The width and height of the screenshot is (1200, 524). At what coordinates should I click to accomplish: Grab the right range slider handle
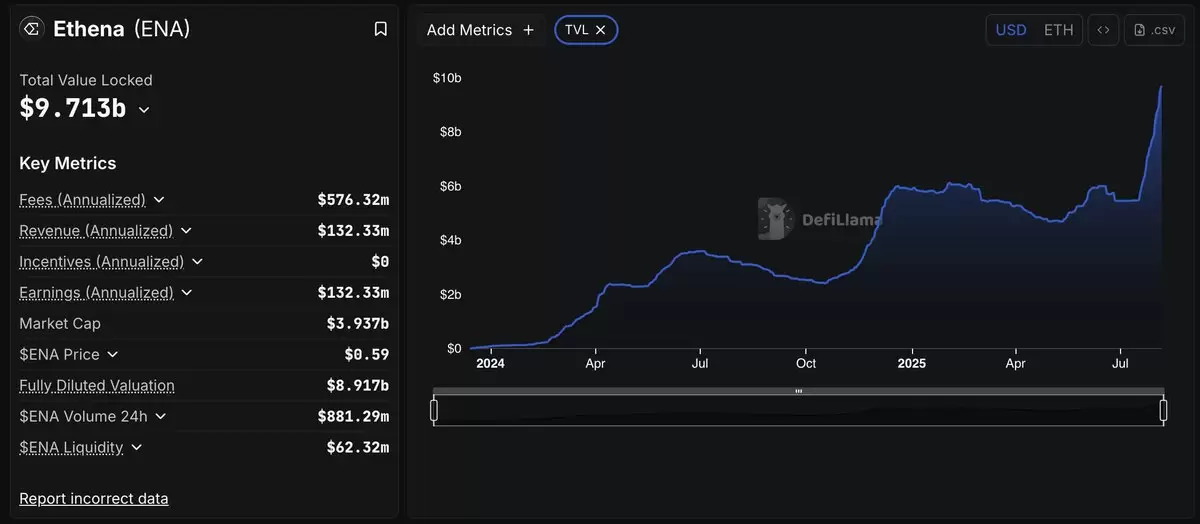pos(1164,410)
